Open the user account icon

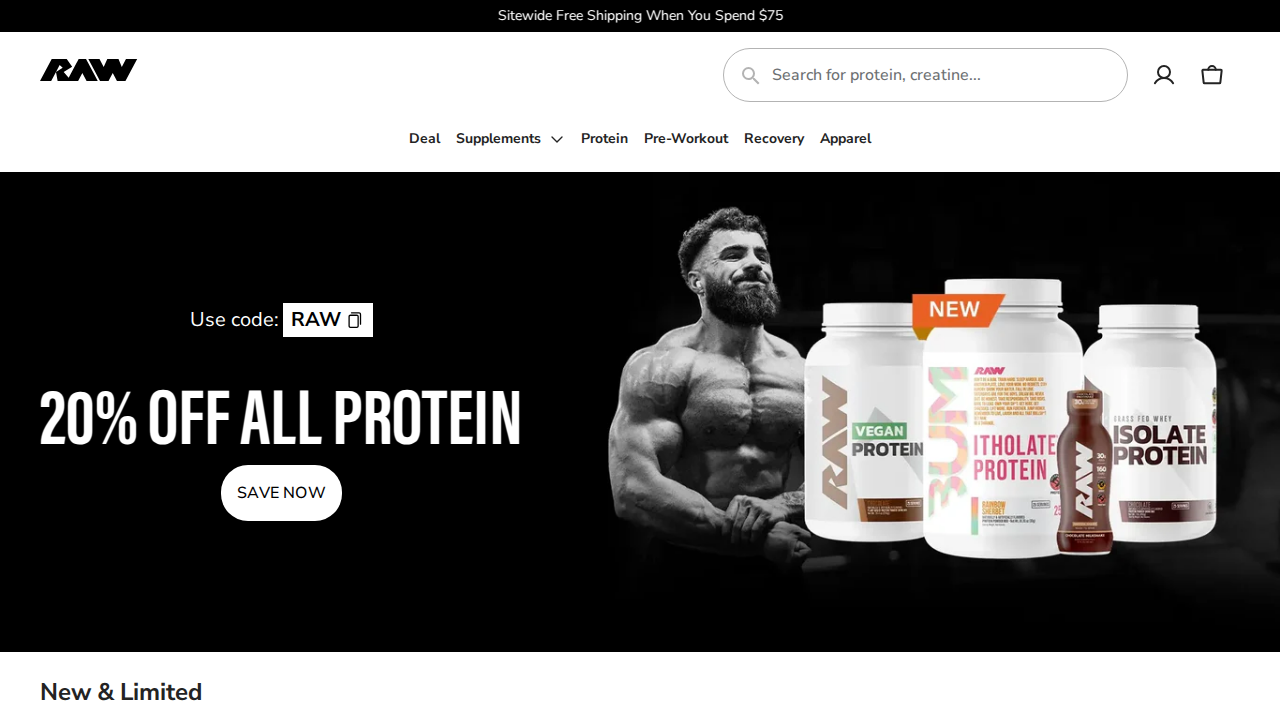[x=1164, y=75]
